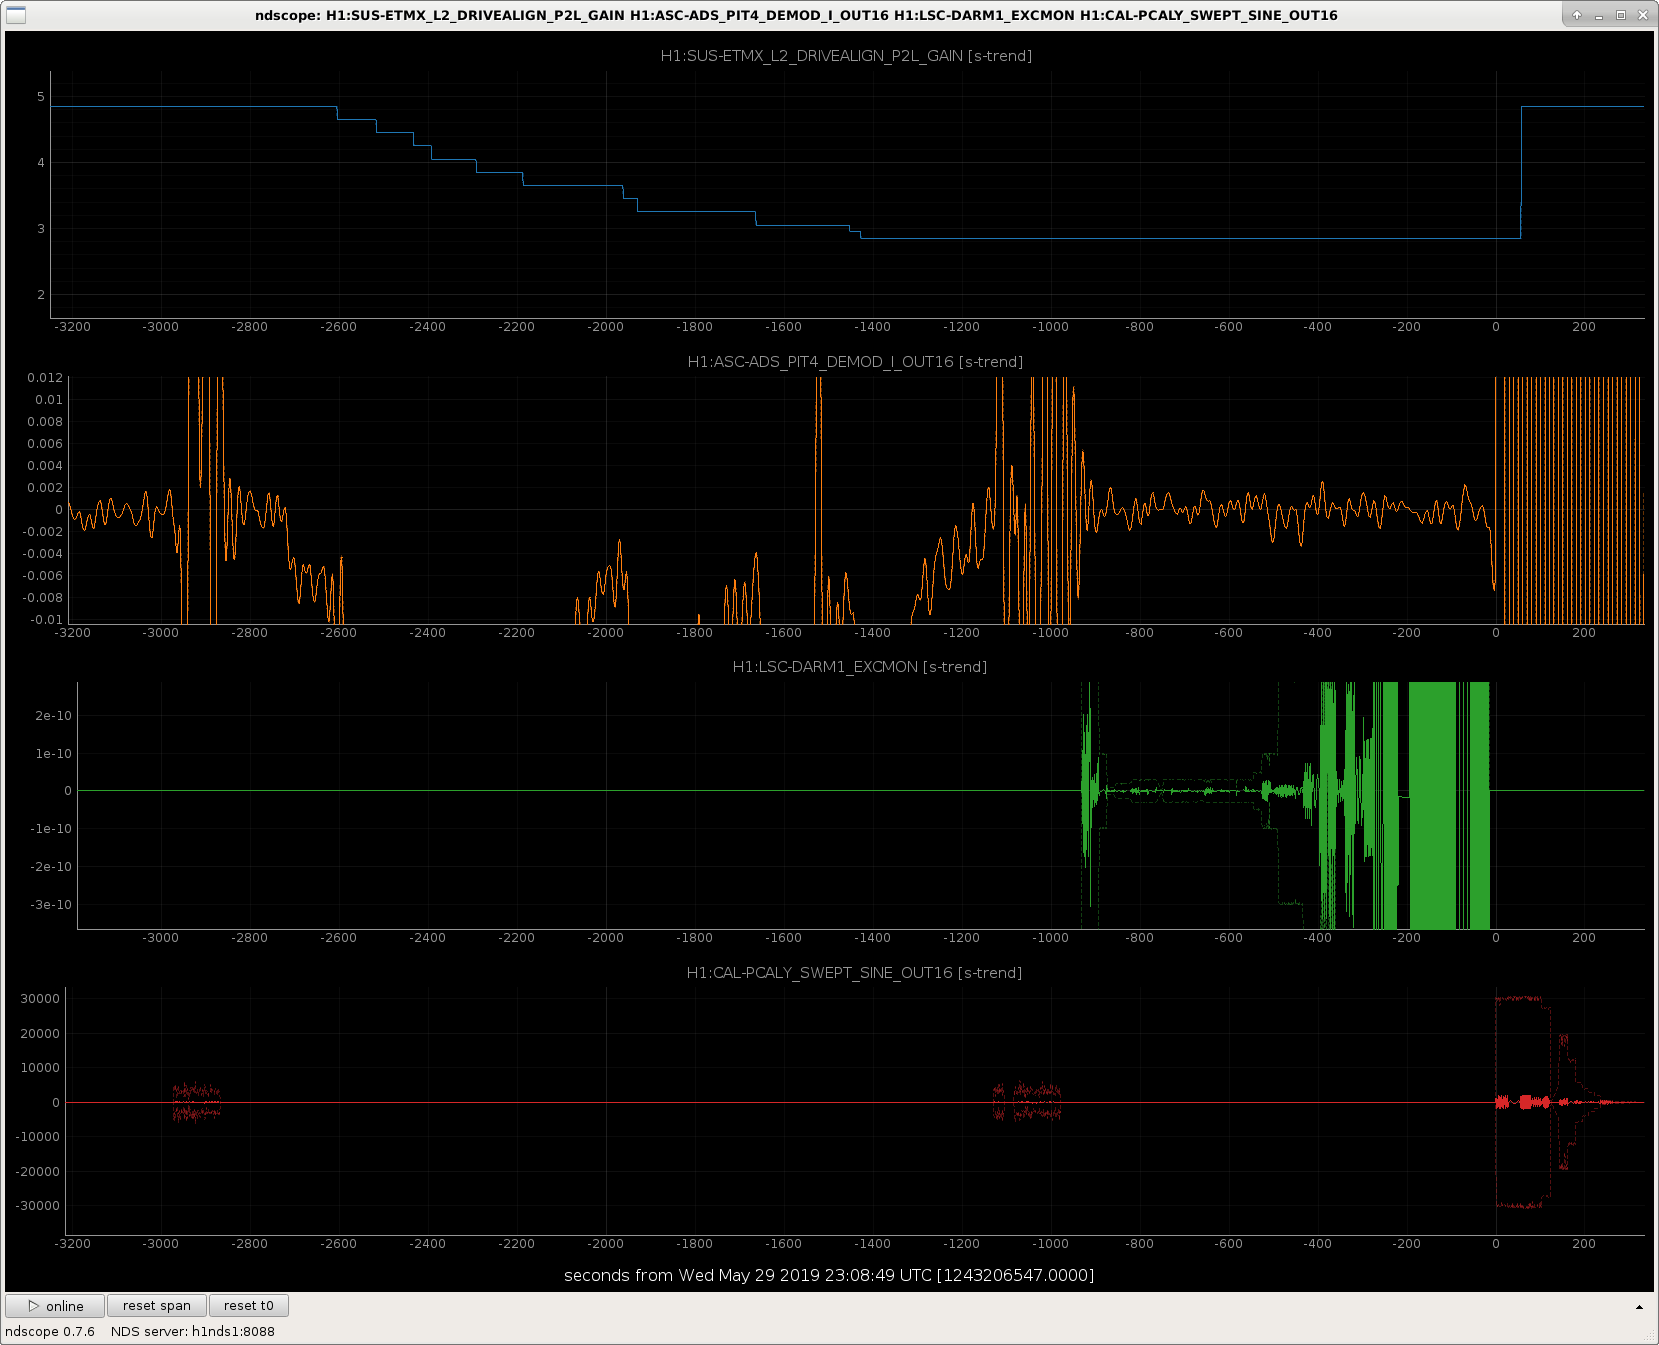1659x1345 pixels.
Task: Click the reset span button
Action: click(x=157, y=1306)
